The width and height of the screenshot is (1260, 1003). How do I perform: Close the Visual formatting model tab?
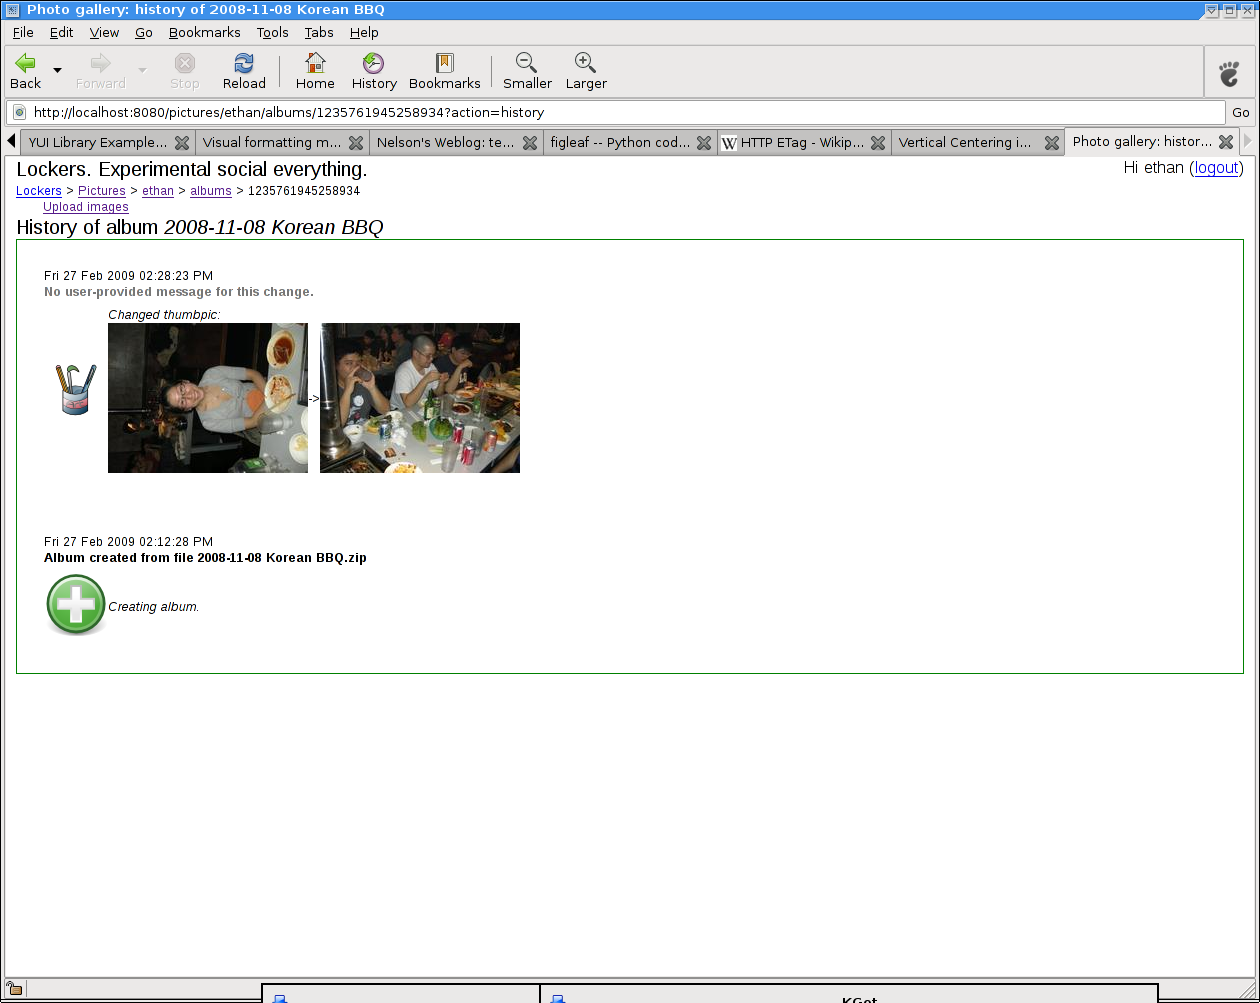[x=356, y=143]
